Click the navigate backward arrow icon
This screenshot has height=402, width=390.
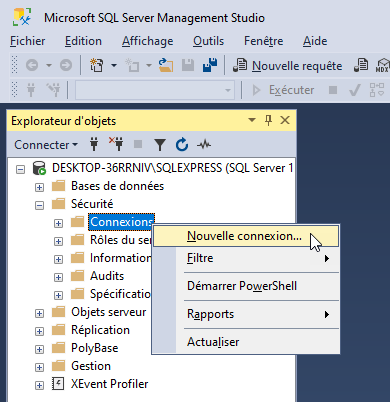(32, 65)
